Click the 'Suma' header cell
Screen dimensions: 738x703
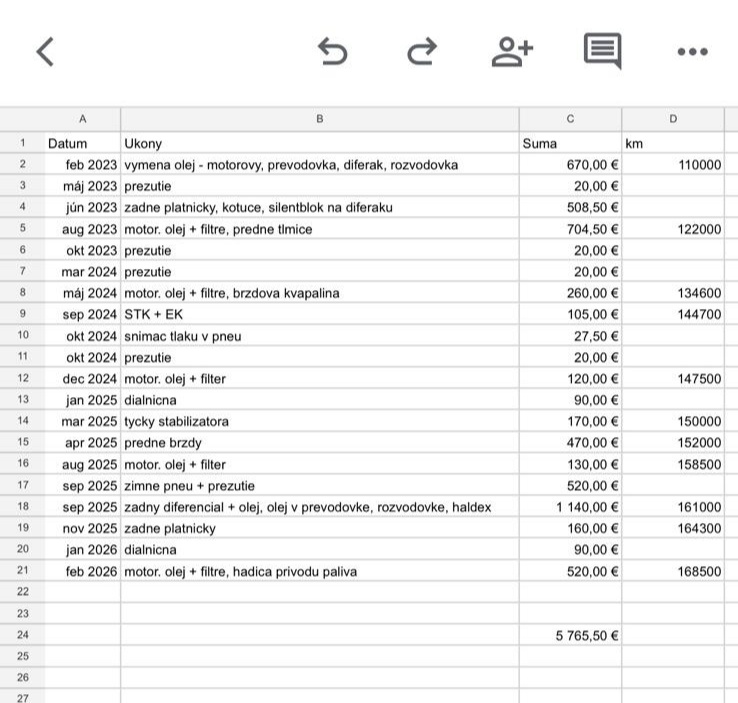570,143
